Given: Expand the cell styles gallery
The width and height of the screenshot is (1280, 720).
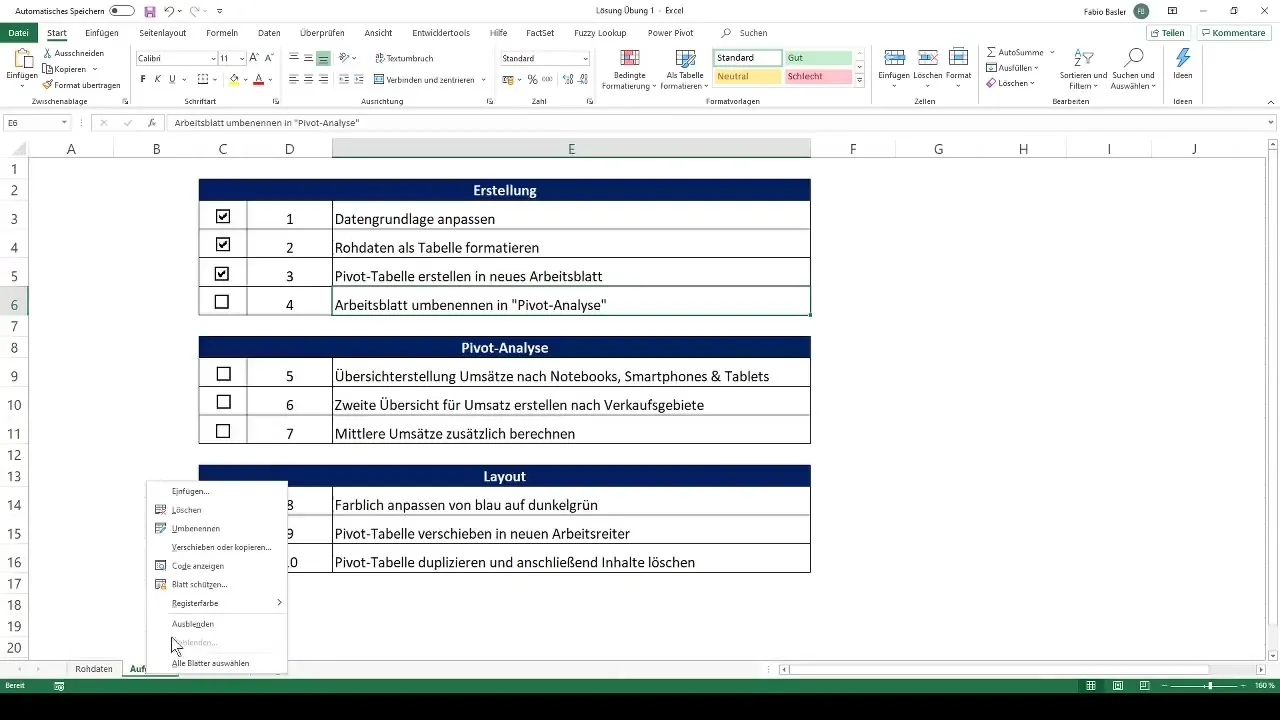Looking at the screenshot, I should click(x=860, y=79).
